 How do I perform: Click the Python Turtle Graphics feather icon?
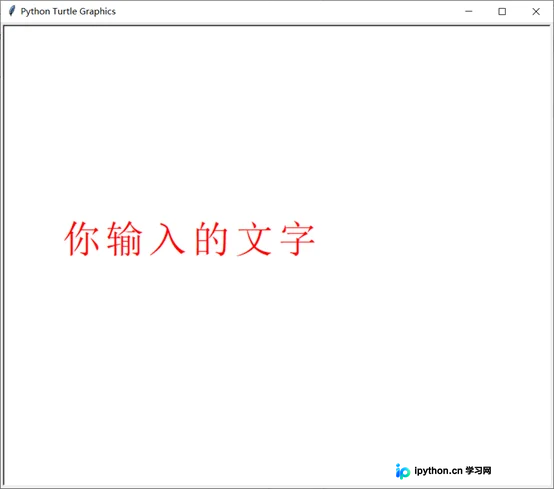12,11
